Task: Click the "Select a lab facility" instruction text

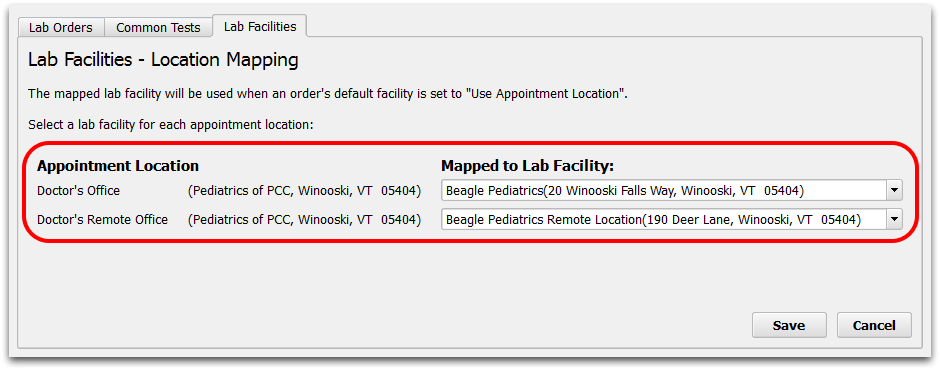Action: [x=171, y=125]
